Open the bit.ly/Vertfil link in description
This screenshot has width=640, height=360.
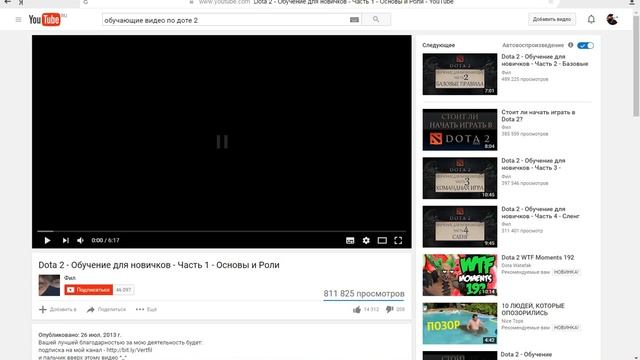pyautogui.click(x=129, y=350)
